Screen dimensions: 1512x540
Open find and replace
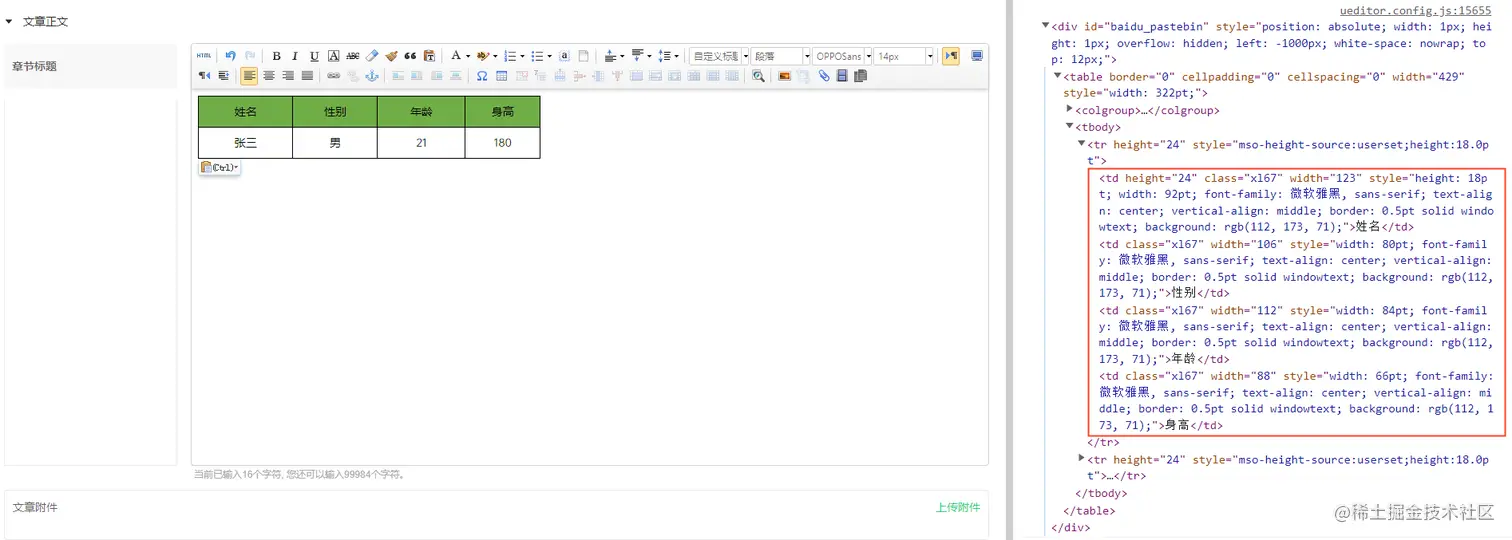point(758,75)
